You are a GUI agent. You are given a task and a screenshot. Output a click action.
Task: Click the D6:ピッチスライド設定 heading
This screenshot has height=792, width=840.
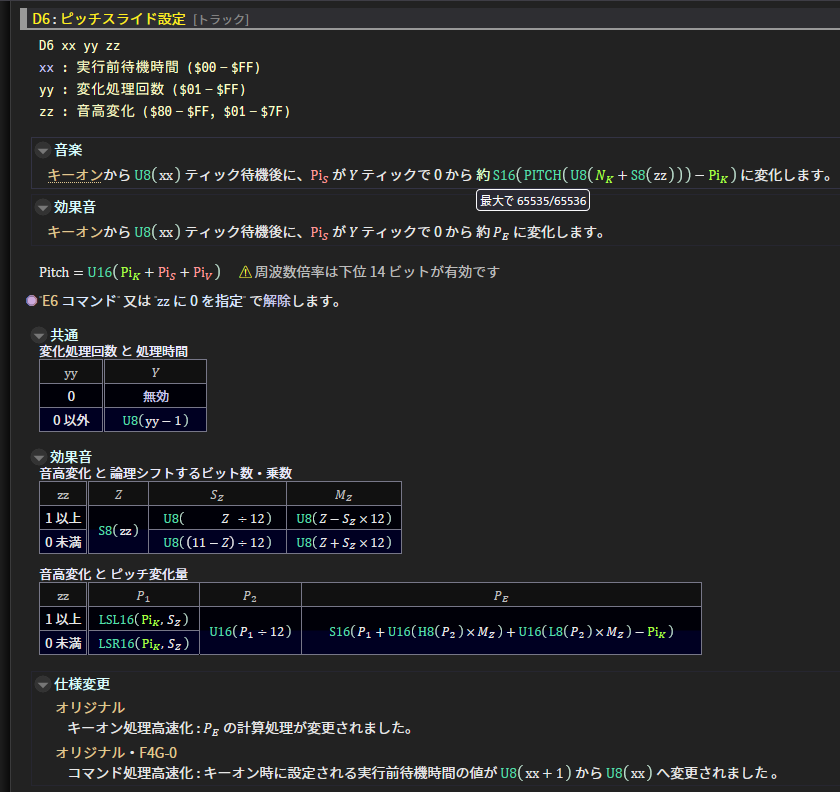(109, 19)
